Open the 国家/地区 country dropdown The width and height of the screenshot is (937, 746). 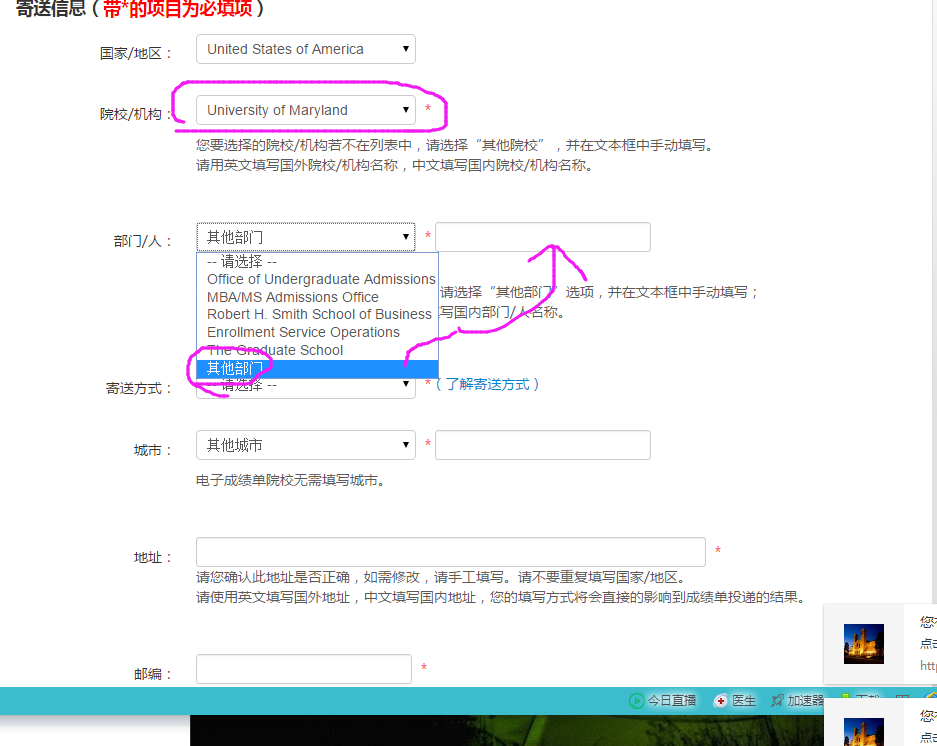(305, 49)
